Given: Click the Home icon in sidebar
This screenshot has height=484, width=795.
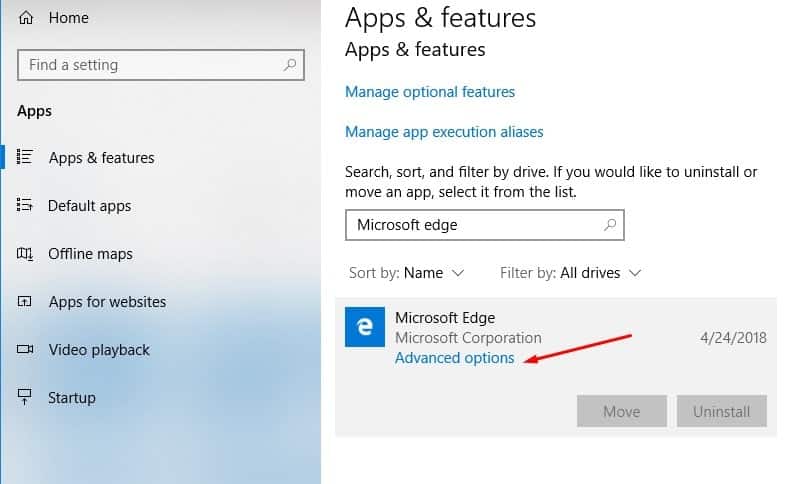Looking at the screenshot, I should click(x=26, y=18).
